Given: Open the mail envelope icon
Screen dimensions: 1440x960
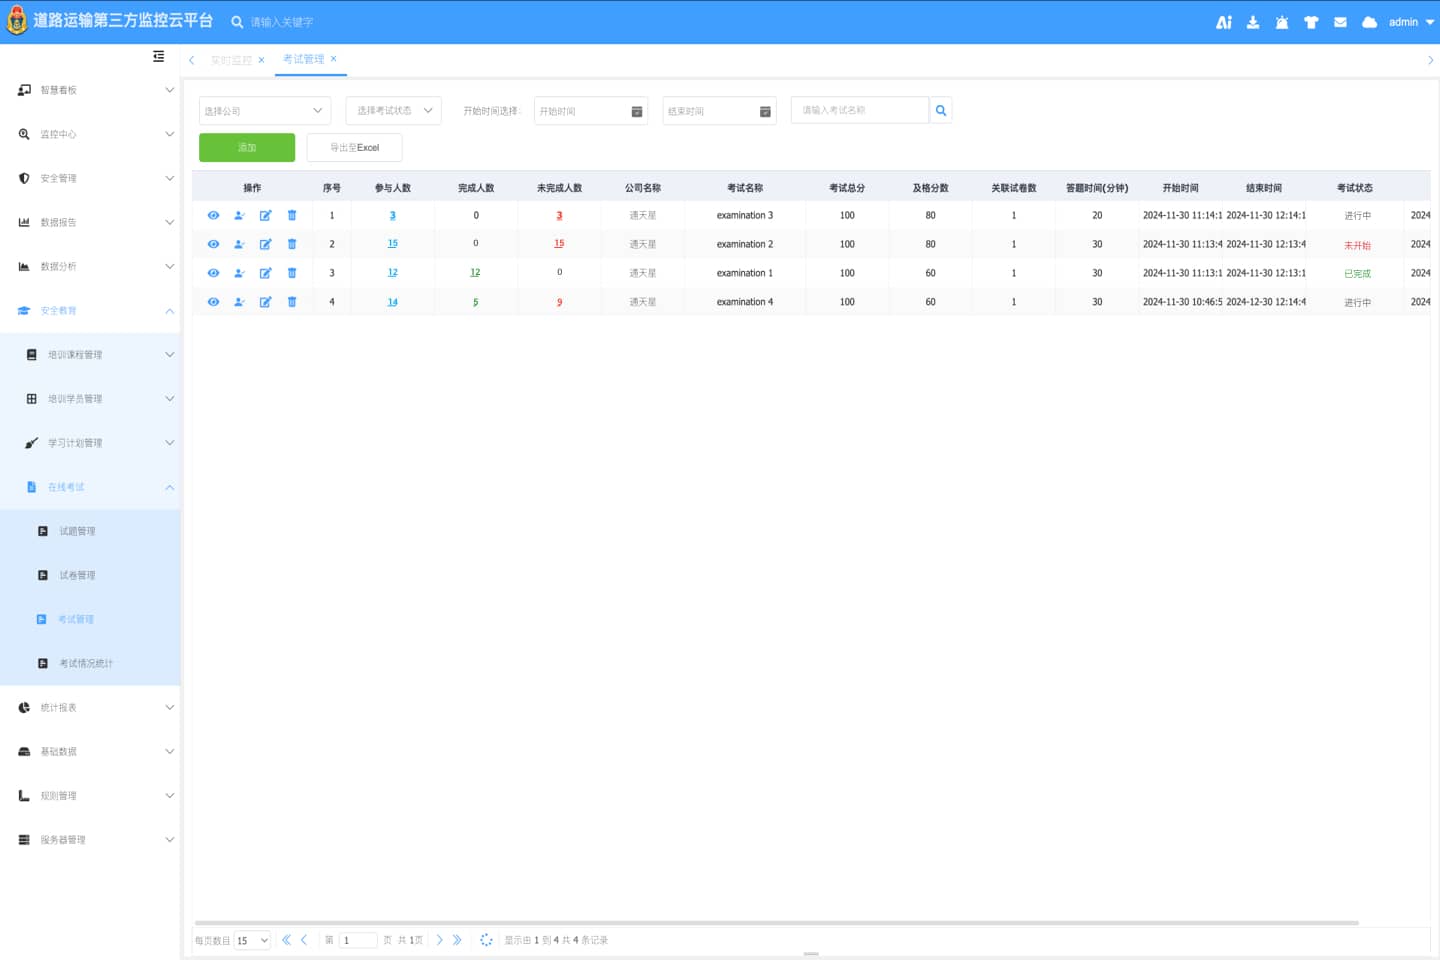Looking at the screenshot, I should click(x=1340, y=22).
